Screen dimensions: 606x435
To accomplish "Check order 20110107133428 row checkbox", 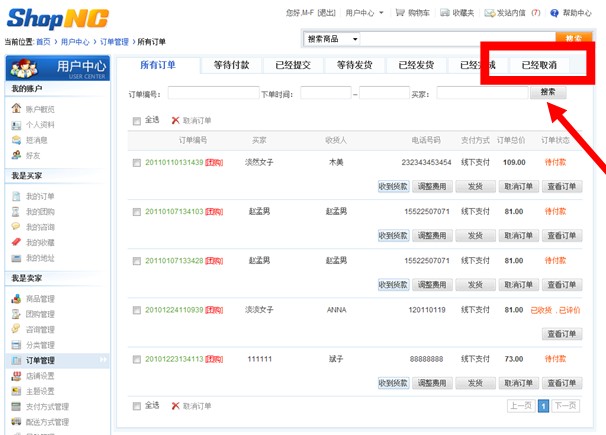I will [x=136, y=261].
